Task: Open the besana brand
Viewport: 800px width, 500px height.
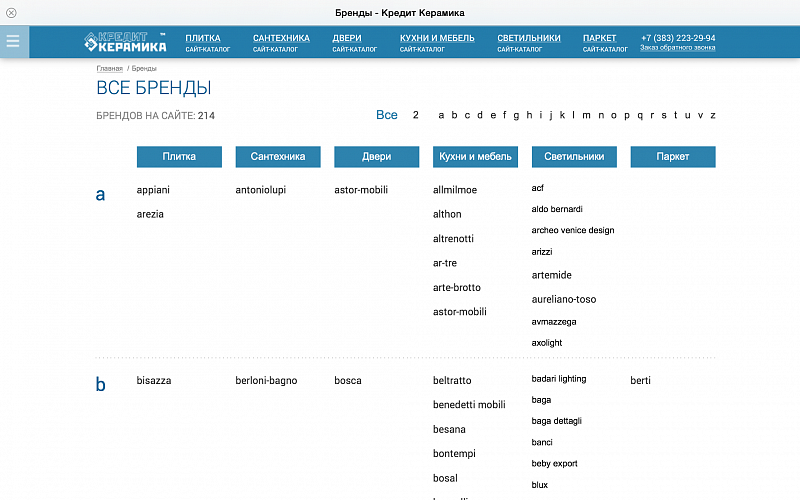Action: [449, 430]
